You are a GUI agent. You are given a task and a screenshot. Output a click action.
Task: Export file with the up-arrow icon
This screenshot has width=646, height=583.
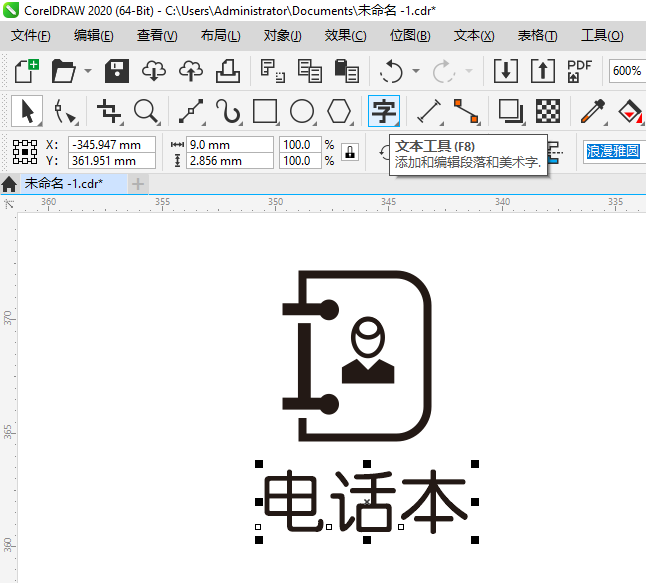point(543,71)
